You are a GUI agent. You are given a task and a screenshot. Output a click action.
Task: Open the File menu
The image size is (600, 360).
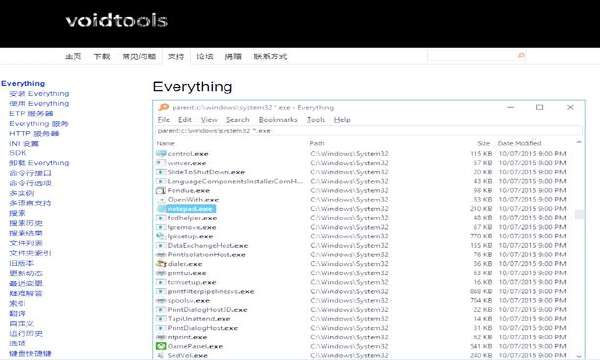pyautogui.click(x=164, y=120)
